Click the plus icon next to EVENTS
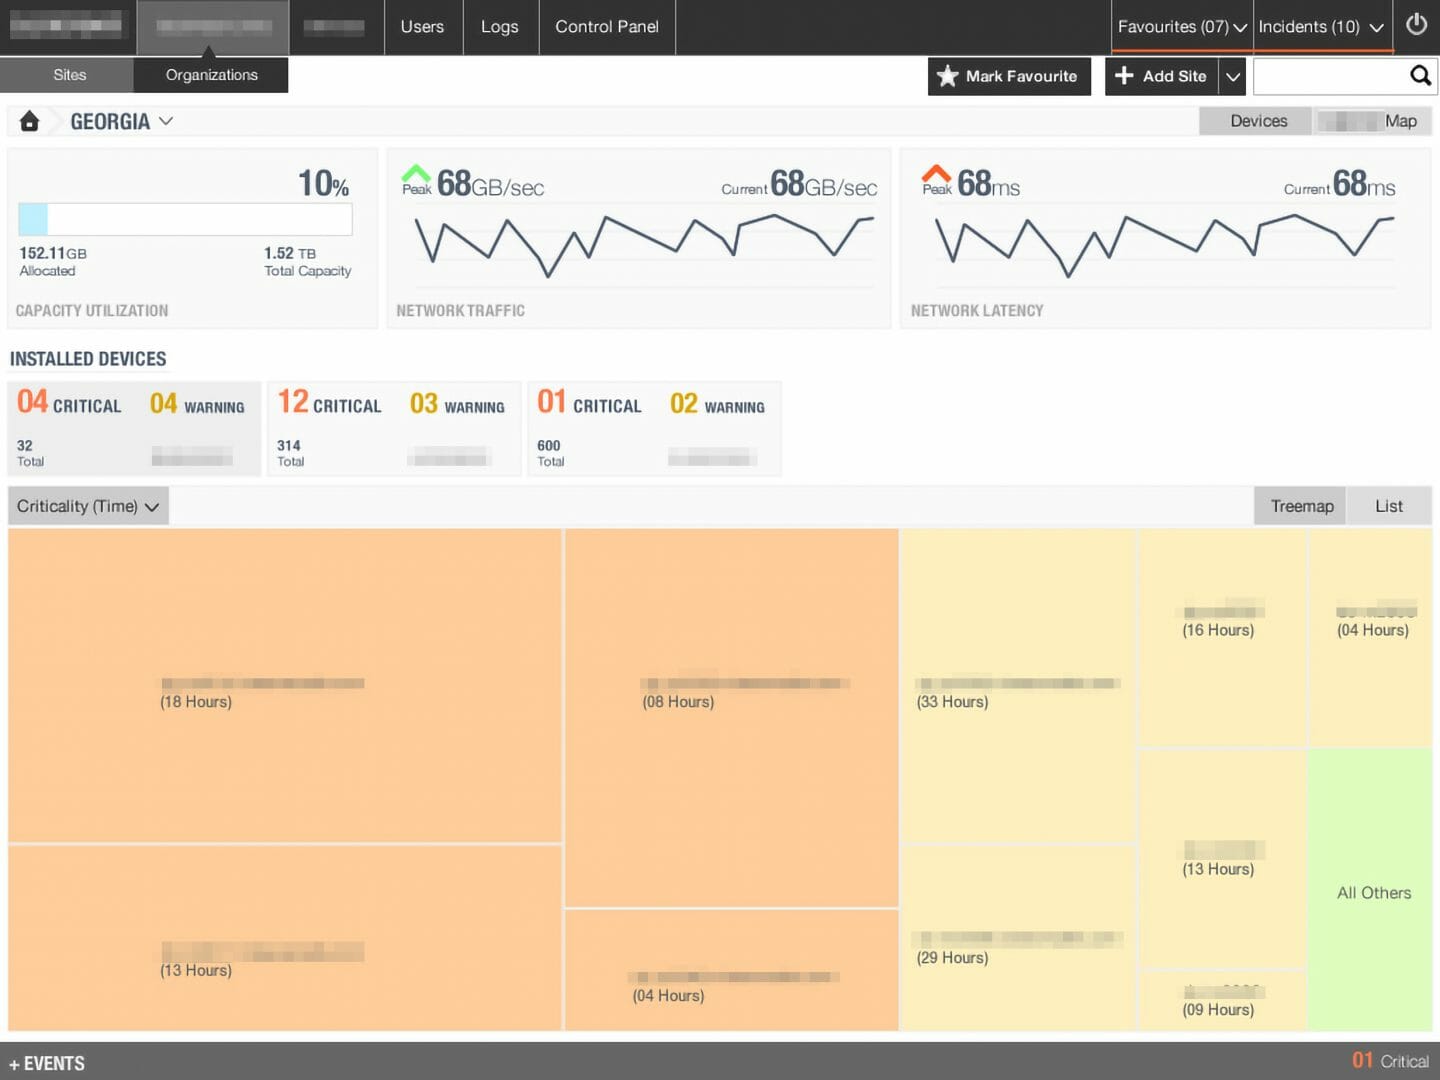The image size is (1440, 1080). click(14, 1063)
